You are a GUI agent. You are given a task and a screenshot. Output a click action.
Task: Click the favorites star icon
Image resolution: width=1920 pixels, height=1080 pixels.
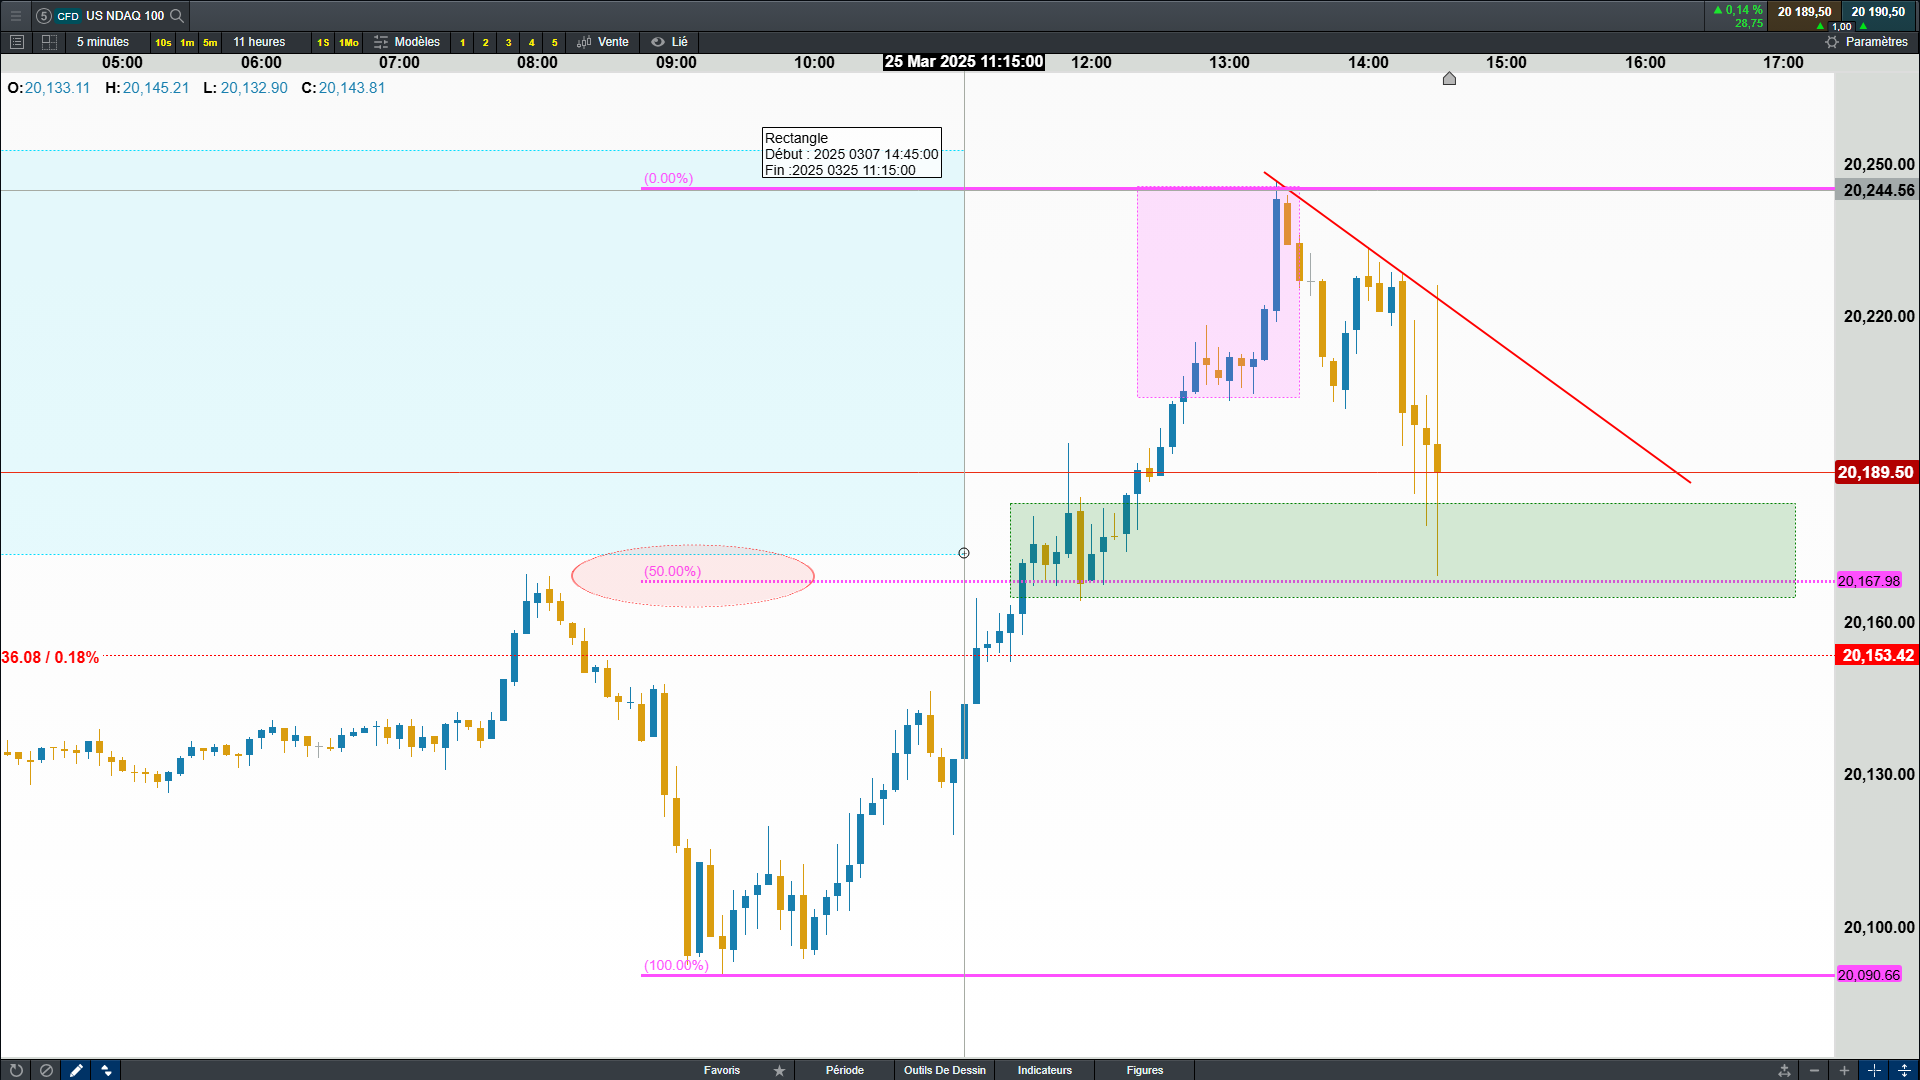point(779,1070)
